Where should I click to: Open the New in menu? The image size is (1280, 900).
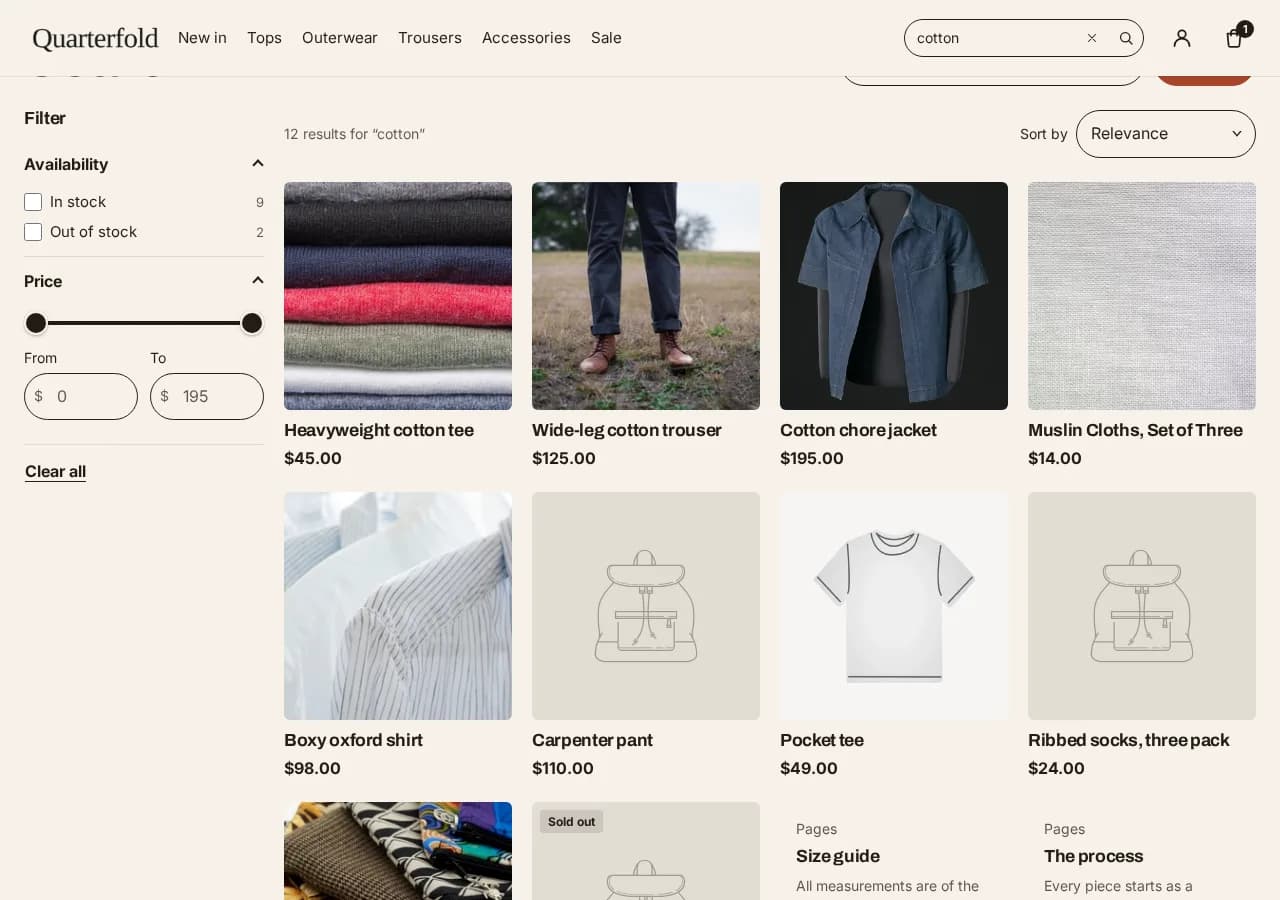[202, 38]
